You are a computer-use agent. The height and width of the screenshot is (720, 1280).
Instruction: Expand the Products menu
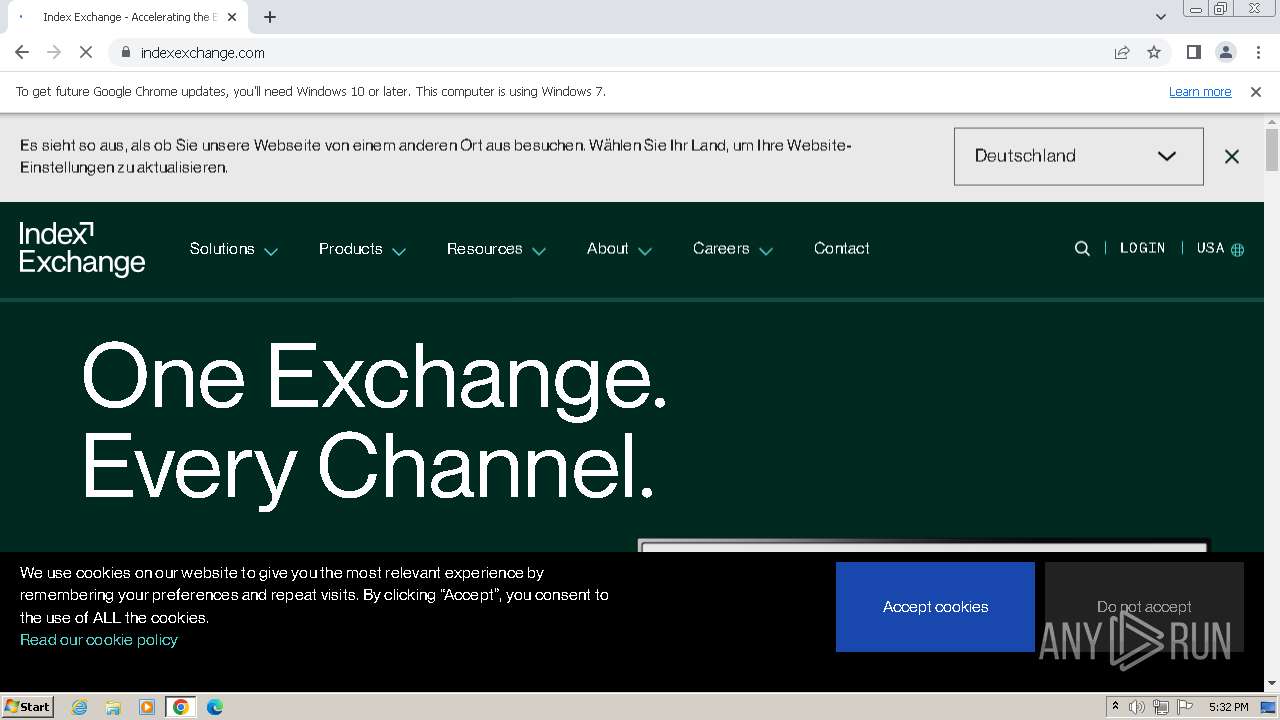tap(362, 249)
